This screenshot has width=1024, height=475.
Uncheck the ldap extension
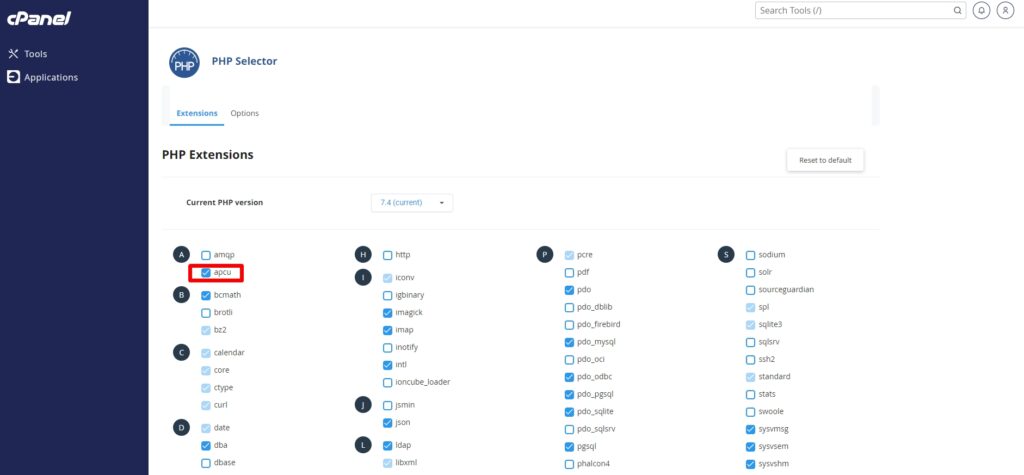[x=387, y=445]
